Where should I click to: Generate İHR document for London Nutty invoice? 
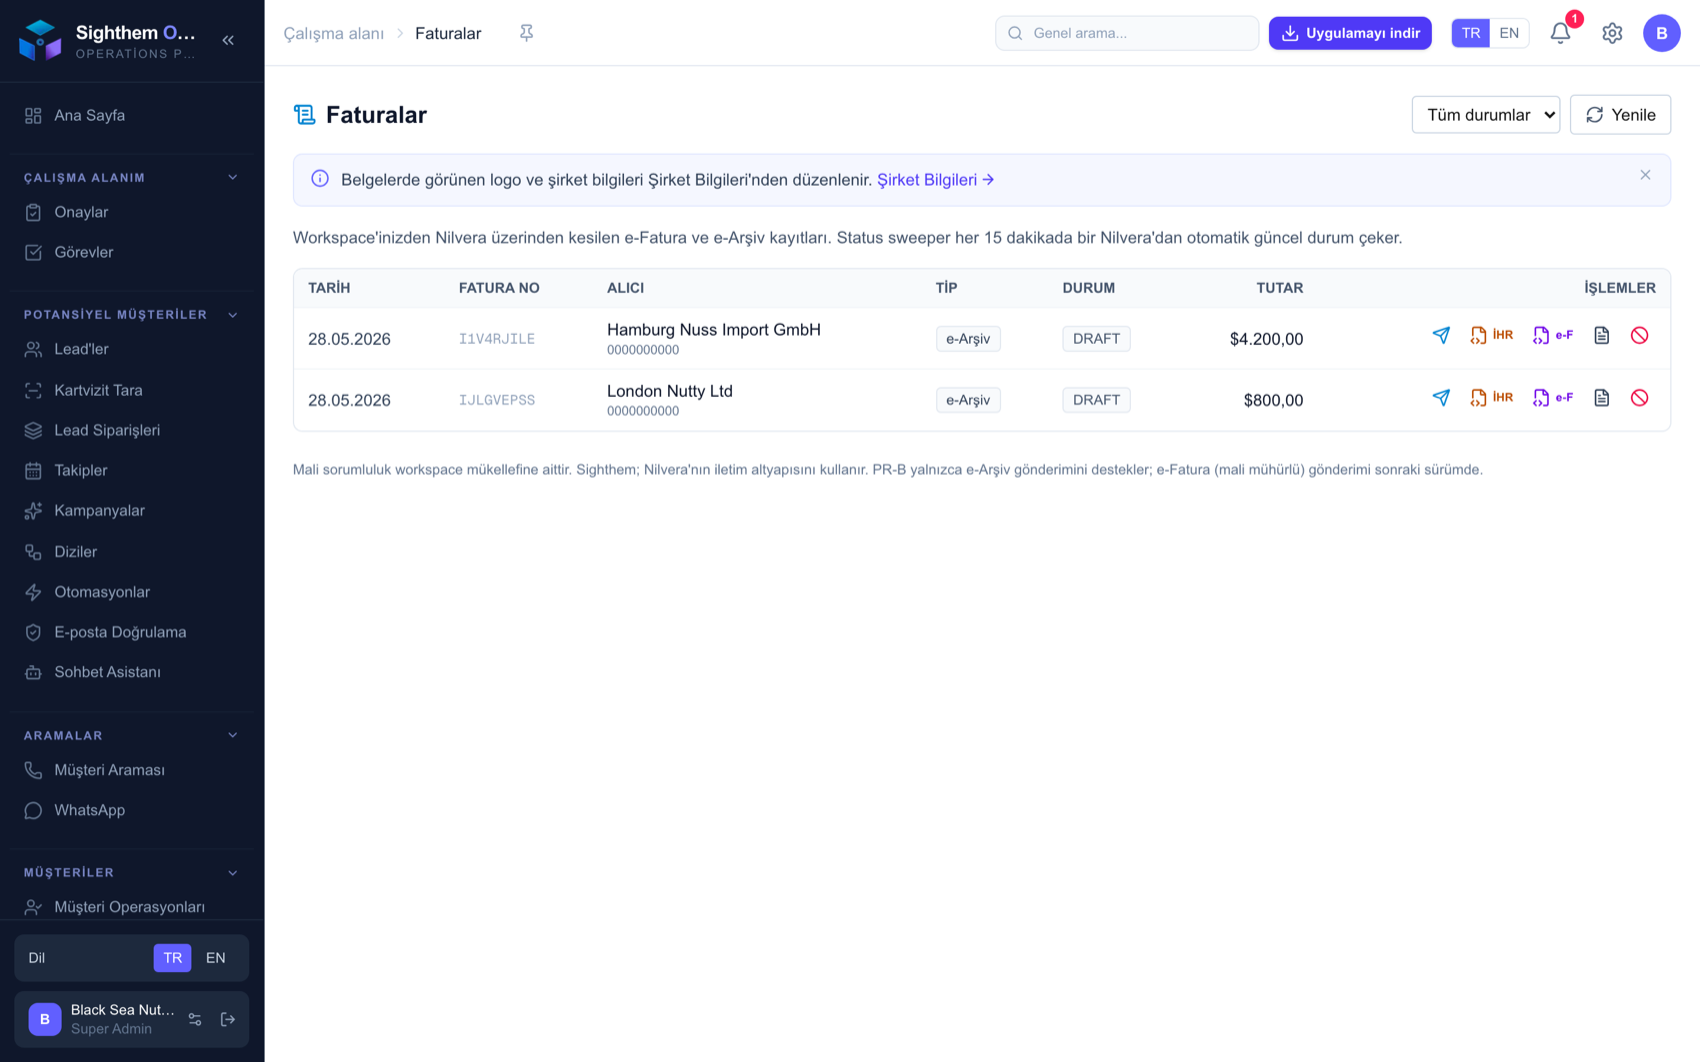[x=1491, y=398]
